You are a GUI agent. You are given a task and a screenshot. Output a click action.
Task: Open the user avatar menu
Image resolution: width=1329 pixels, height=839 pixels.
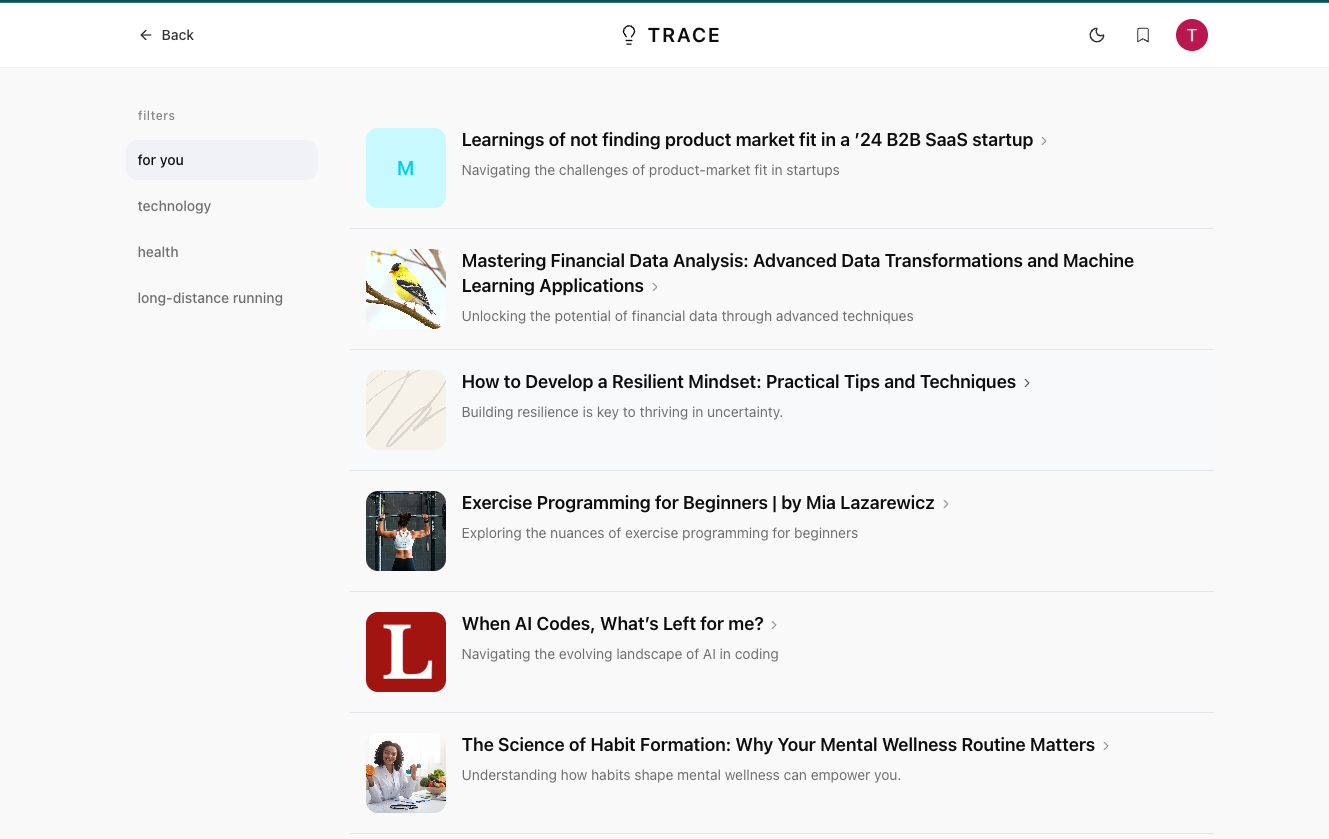[1191, 35]
